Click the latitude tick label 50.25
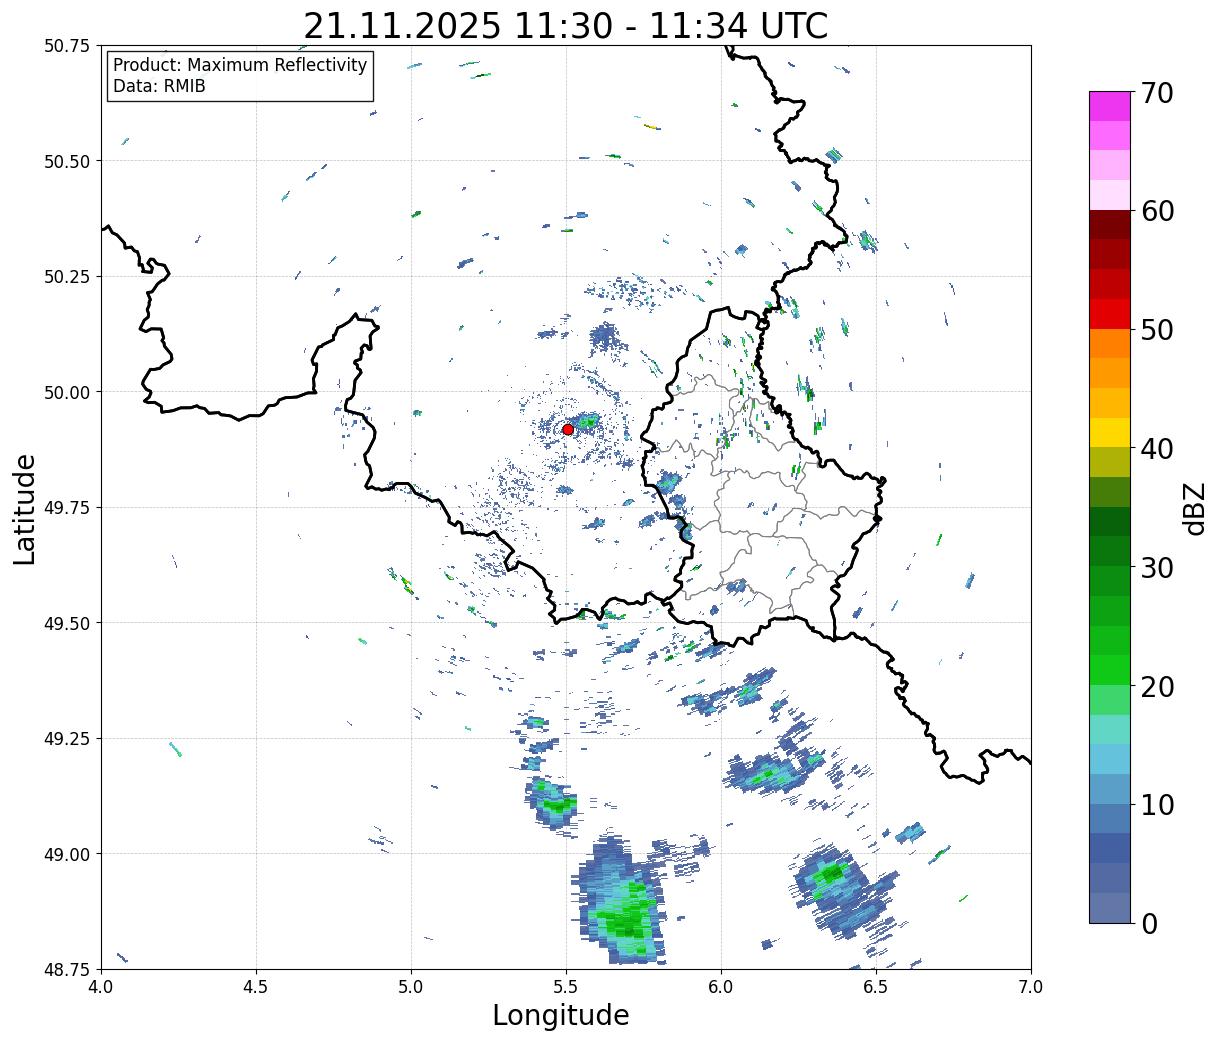 [x=67, y=277]
